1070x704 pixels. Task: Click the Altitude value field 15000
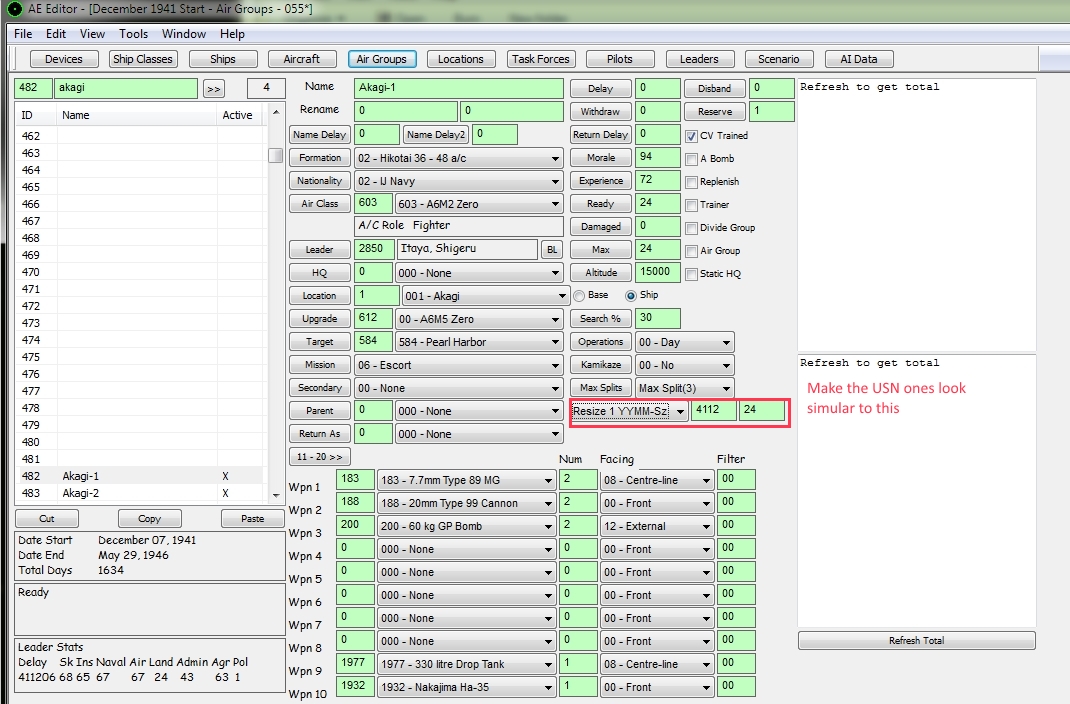(658, 272)
